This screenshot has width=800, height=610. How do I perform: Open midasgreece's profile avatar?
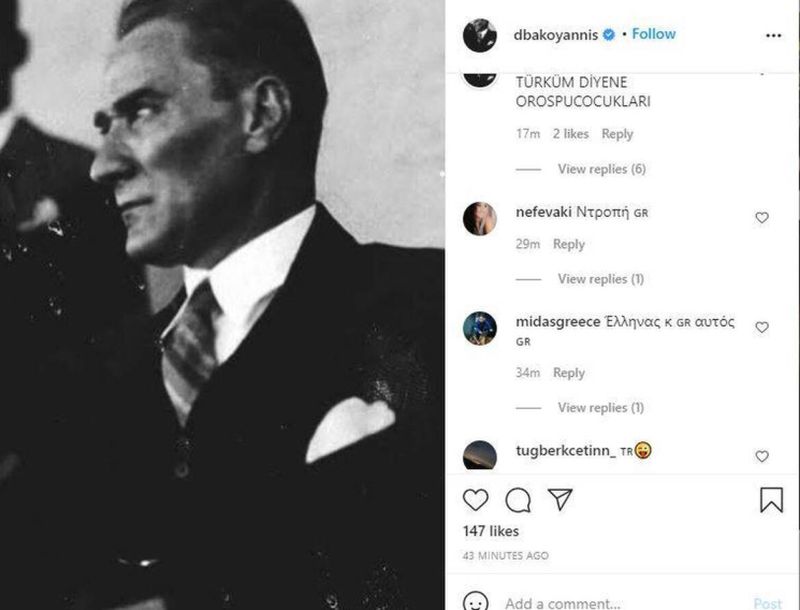coord(480,328)
